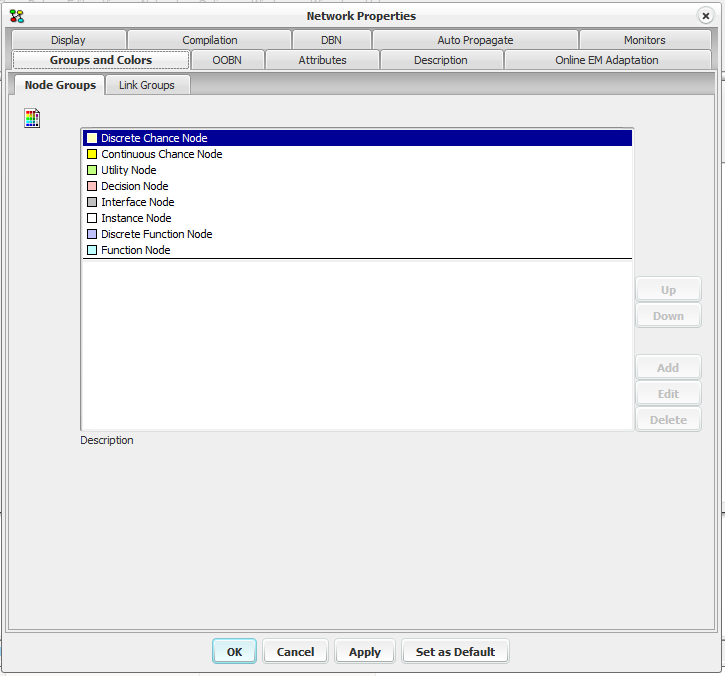The height and width of the screenshot is (676, 725).
Task: Click the Delete group button
Action: point(668,419)
